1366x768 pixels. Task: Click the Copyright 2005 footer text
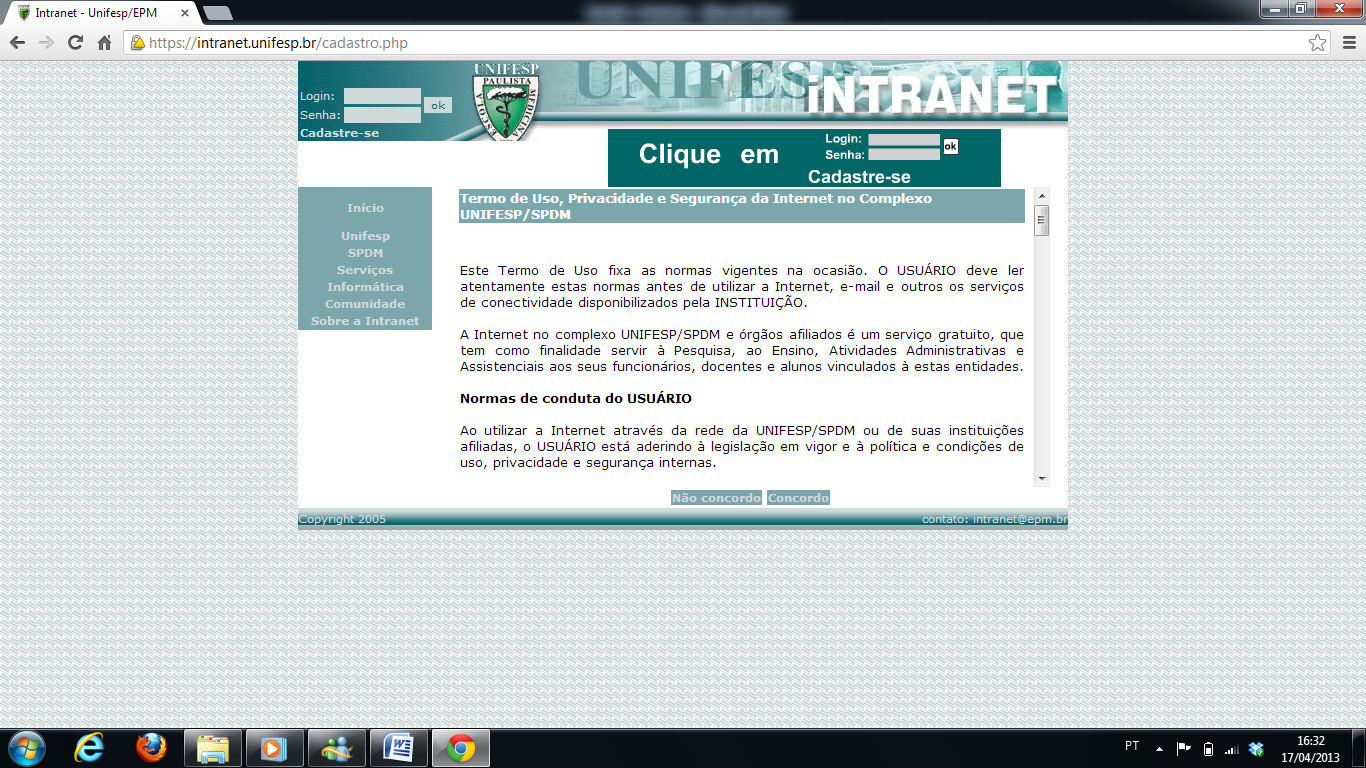[x=342, y=519]
